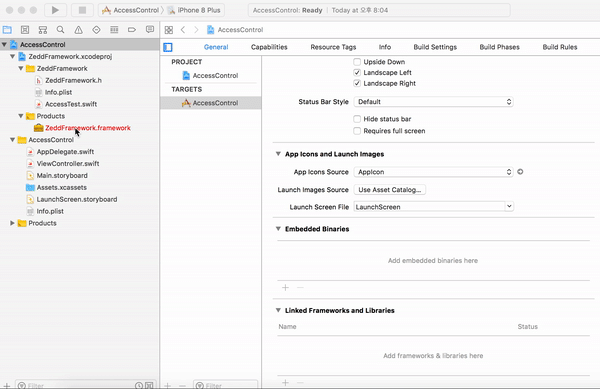This screenshot has height=389, width=600.
Task: Switch to the General tab
Action: pos(216,47)
